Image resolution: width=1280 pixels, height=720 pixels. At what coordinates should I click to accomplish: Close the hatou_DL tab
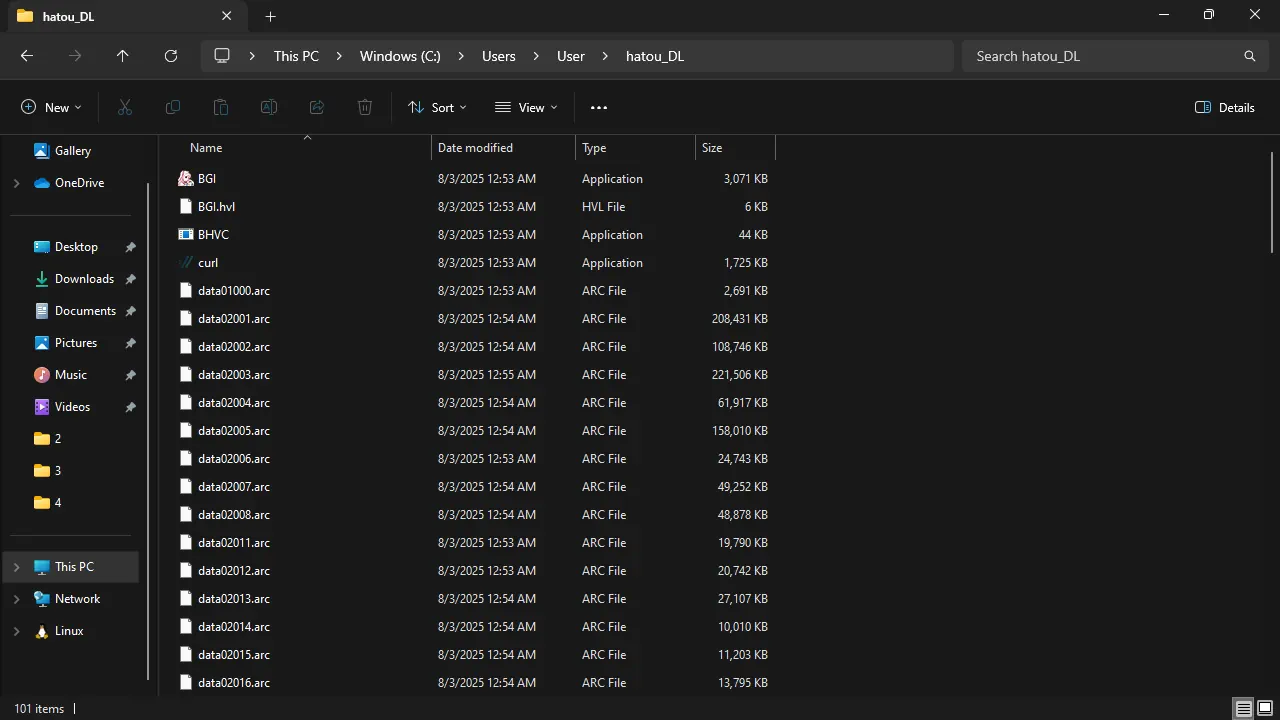[x=227, y=16]
